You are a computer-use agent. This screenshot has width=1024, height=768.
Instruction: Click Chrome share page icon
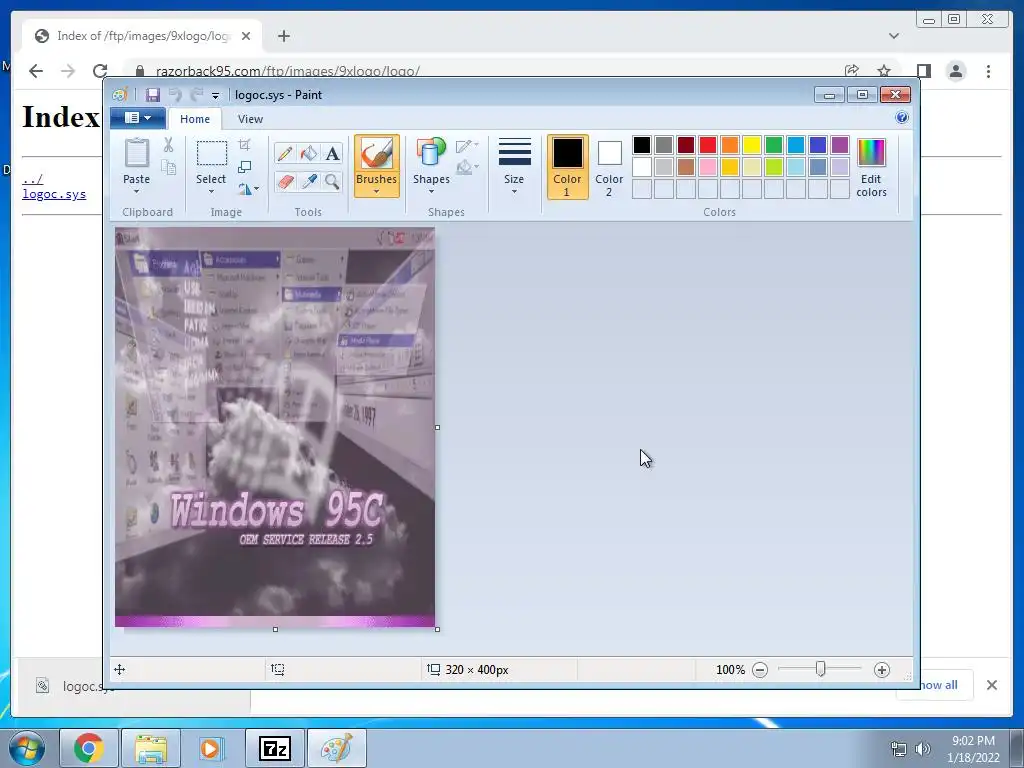pyautogui.click(x=852, y=71)
